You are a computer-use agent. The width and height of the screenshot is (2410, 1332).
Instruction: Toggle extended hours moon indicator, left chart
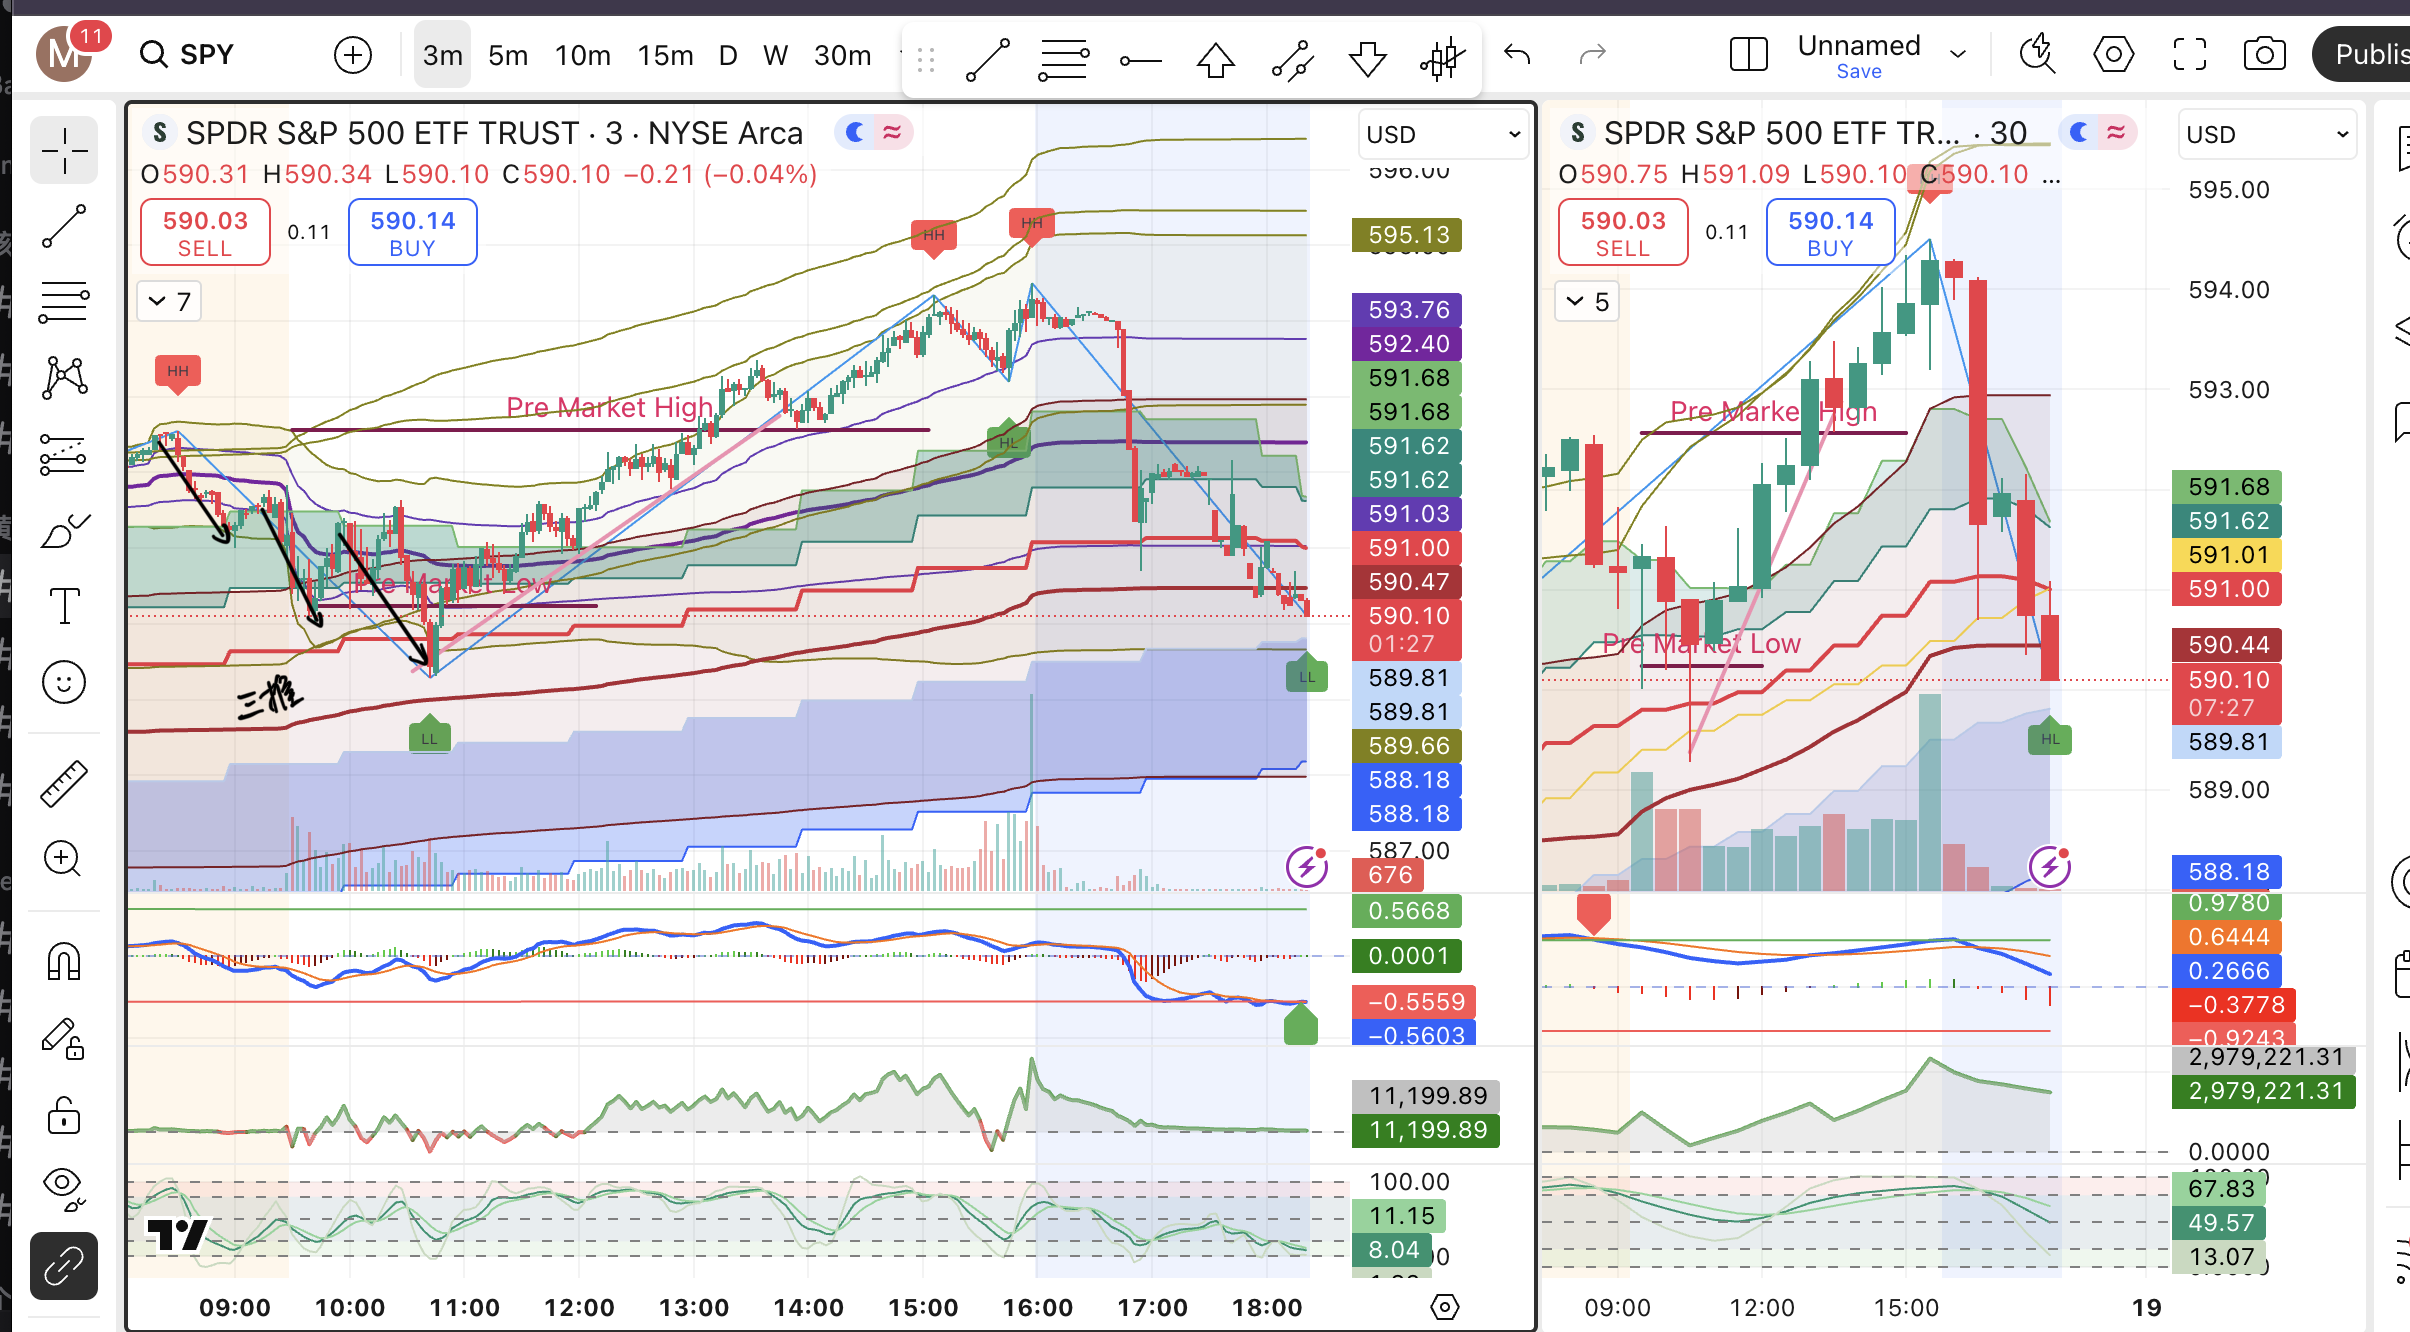click(855, 132)
